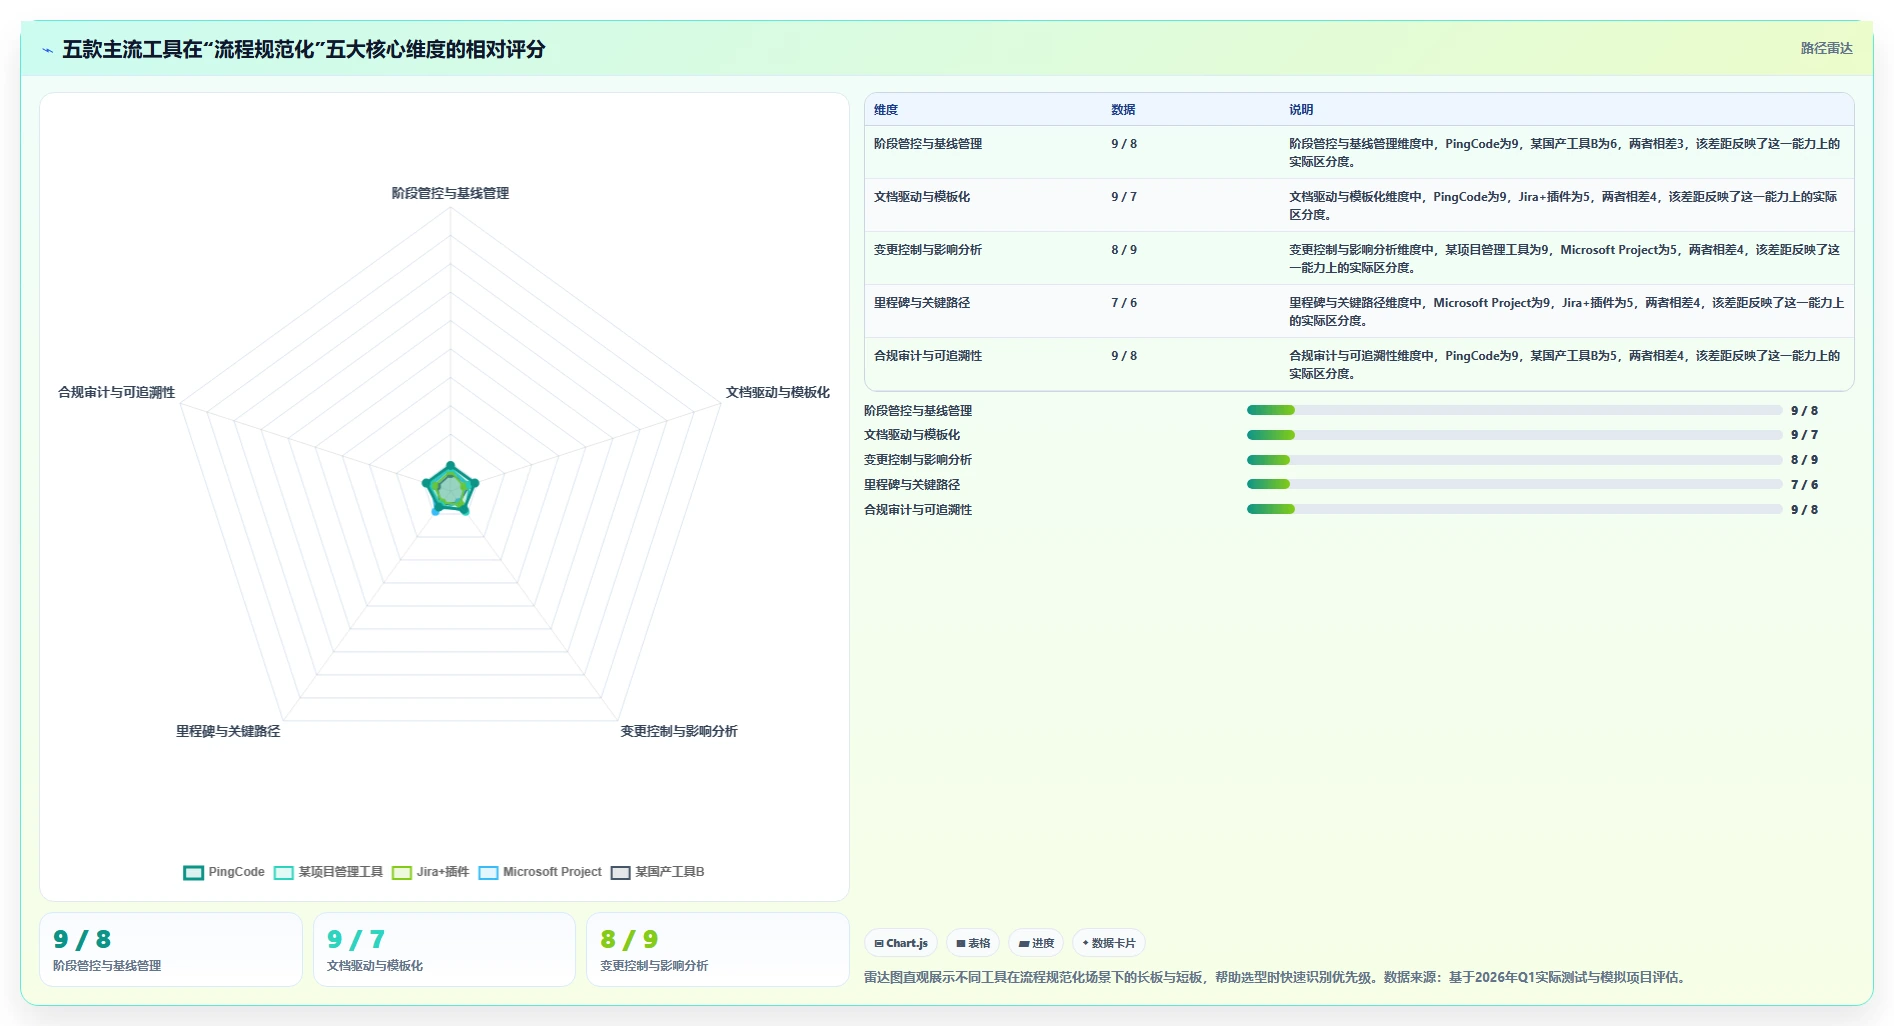
Task: Open the 9 / 7 文档驱动与模板化 data card
Action: click(444, 949)
